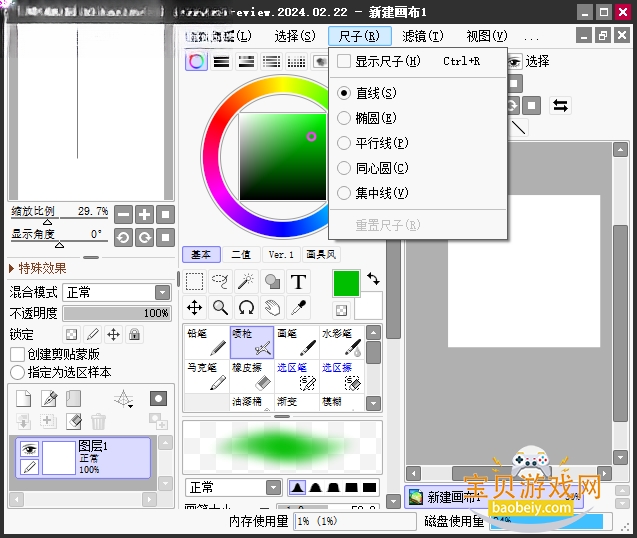Select the shape tool
This screenshot has height=538, width=637.
(272, 281)
